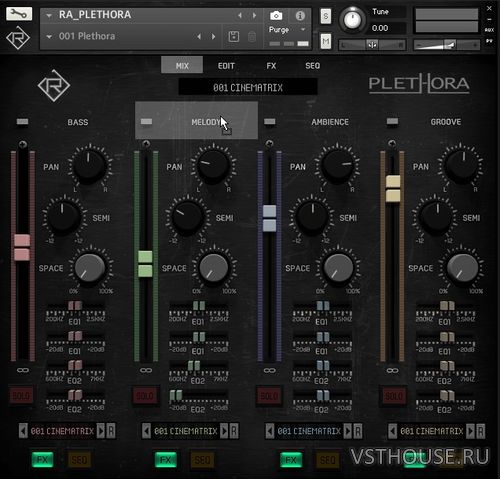Click the GROOVE volume fader handle
The image size is (500, 479).
pos(393,189)
